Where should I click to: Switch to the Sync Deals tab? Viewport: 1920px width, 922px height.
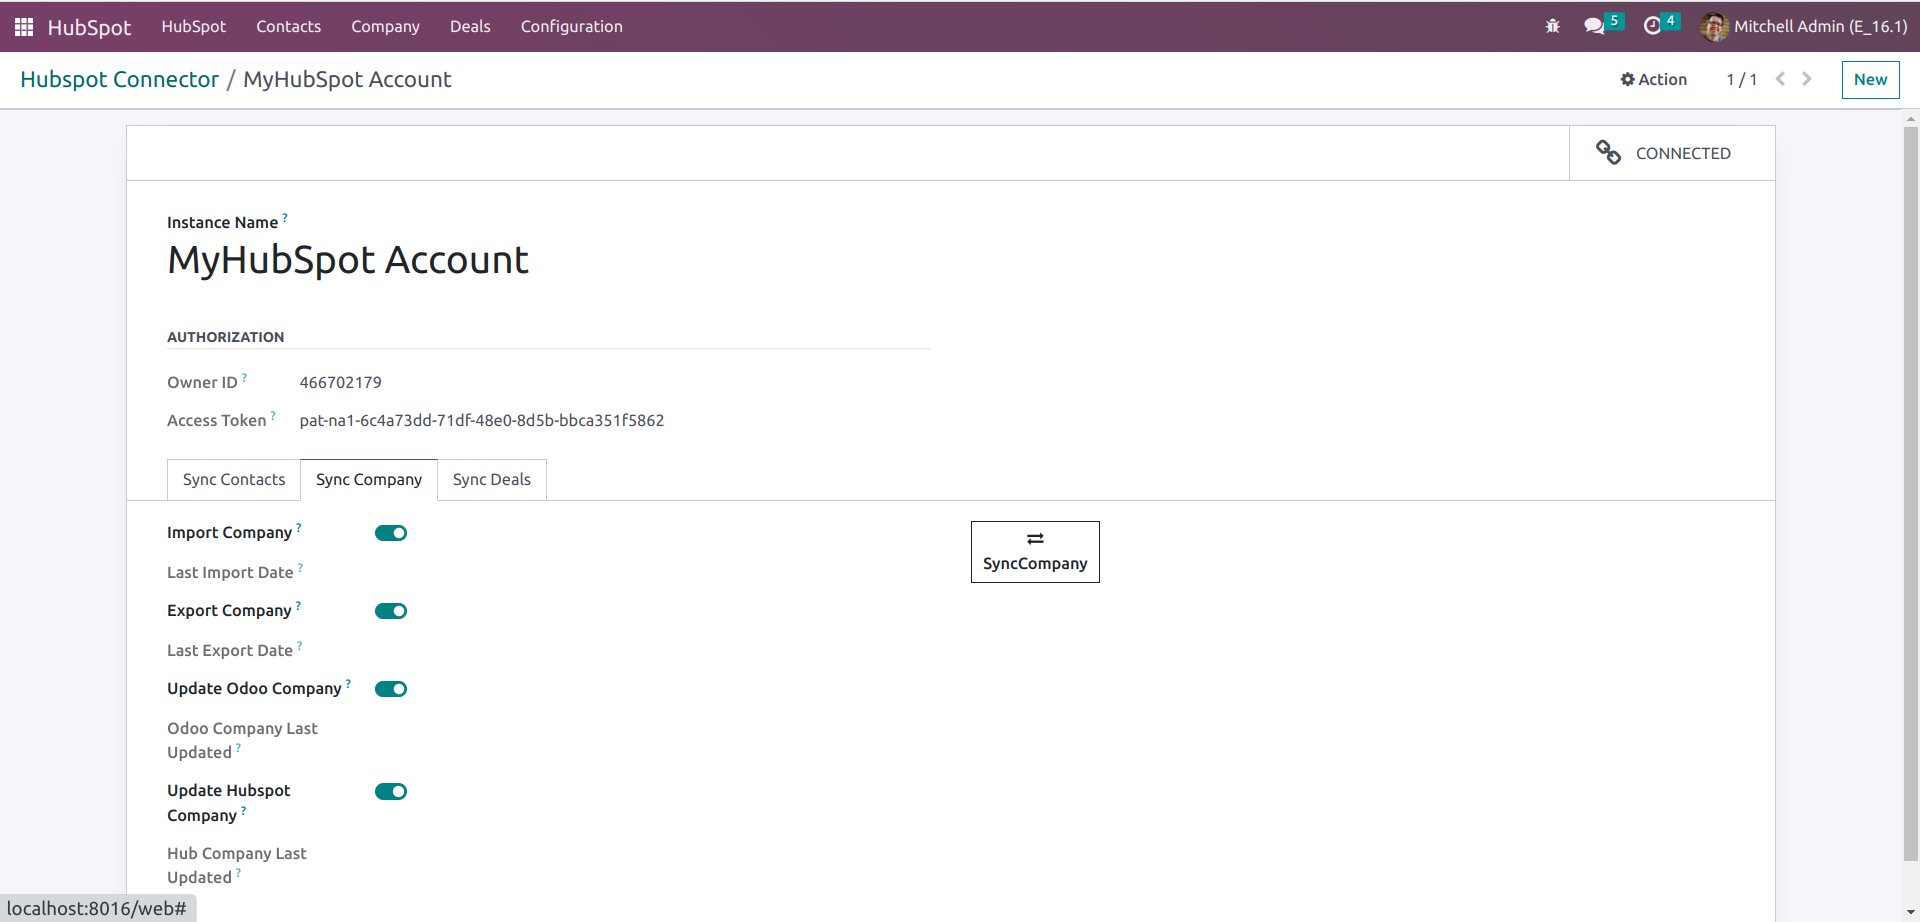tap(492, 480)
